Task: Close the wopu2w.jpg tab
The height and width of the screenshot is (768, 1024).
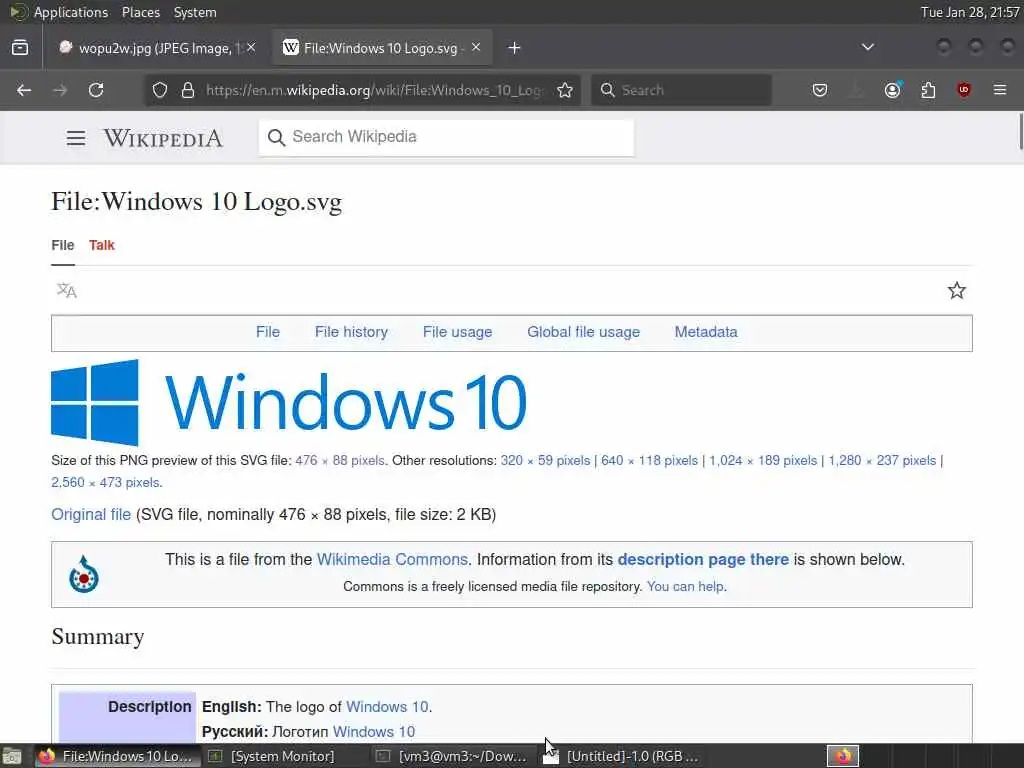Action: click(x=251, y=47)
